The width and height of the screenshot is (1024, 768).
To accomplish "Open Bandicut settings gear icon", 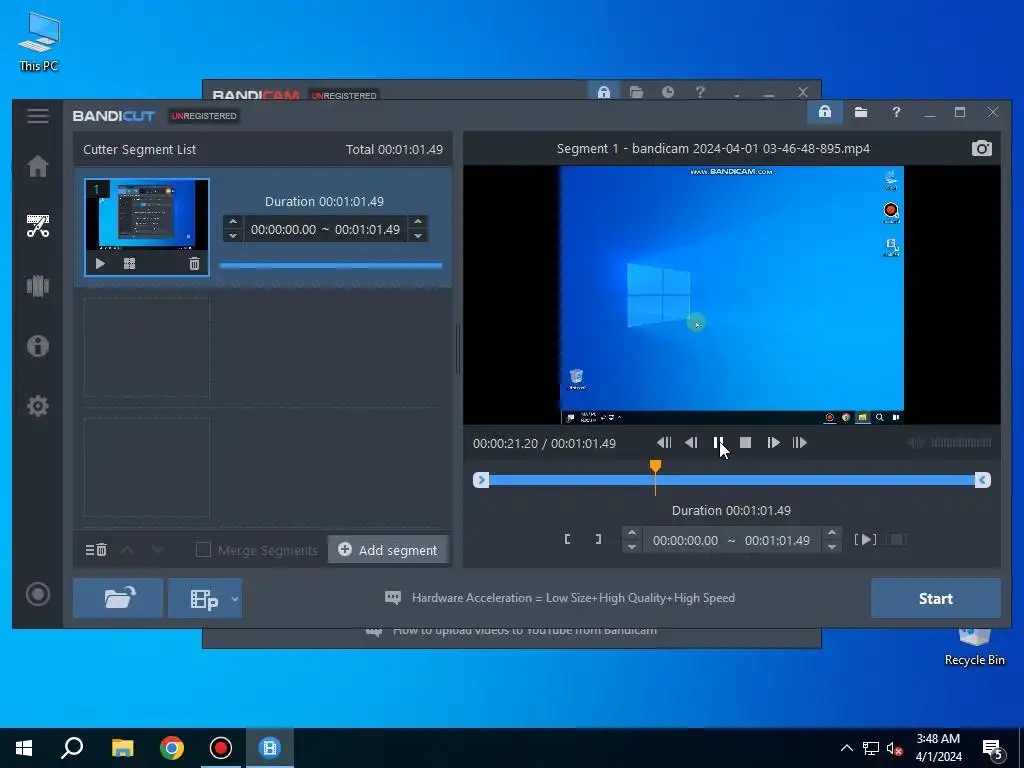I will 38,406.
